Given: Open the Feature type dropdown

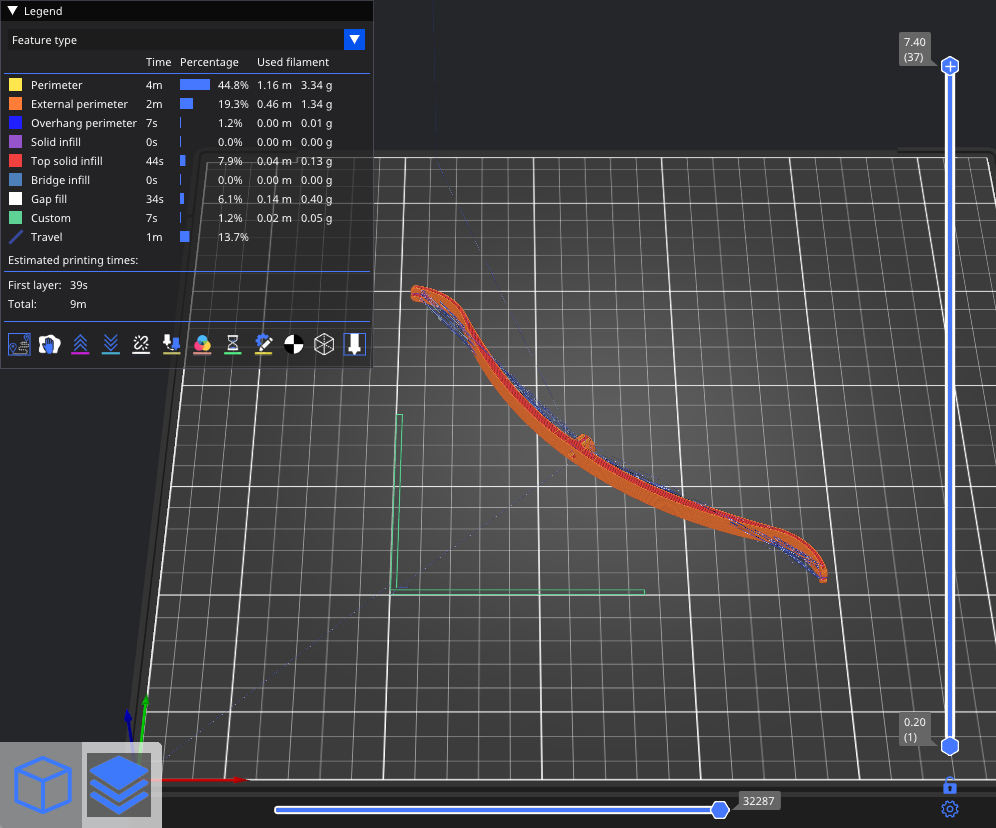Looking at the screenshot, I should 354,40.
